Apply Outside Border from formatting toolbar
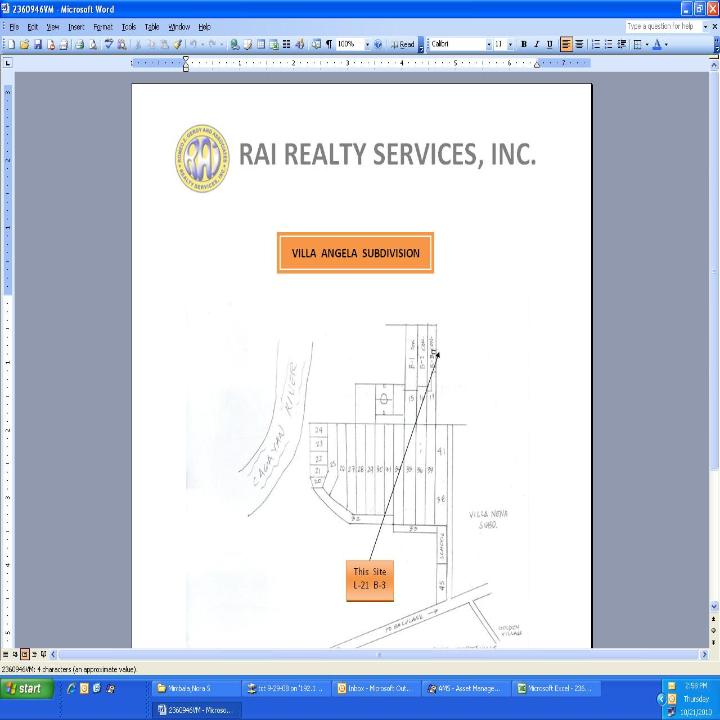The width and height of the screenshot is (720, 720). pyautogui.click(x=638, y=45)
